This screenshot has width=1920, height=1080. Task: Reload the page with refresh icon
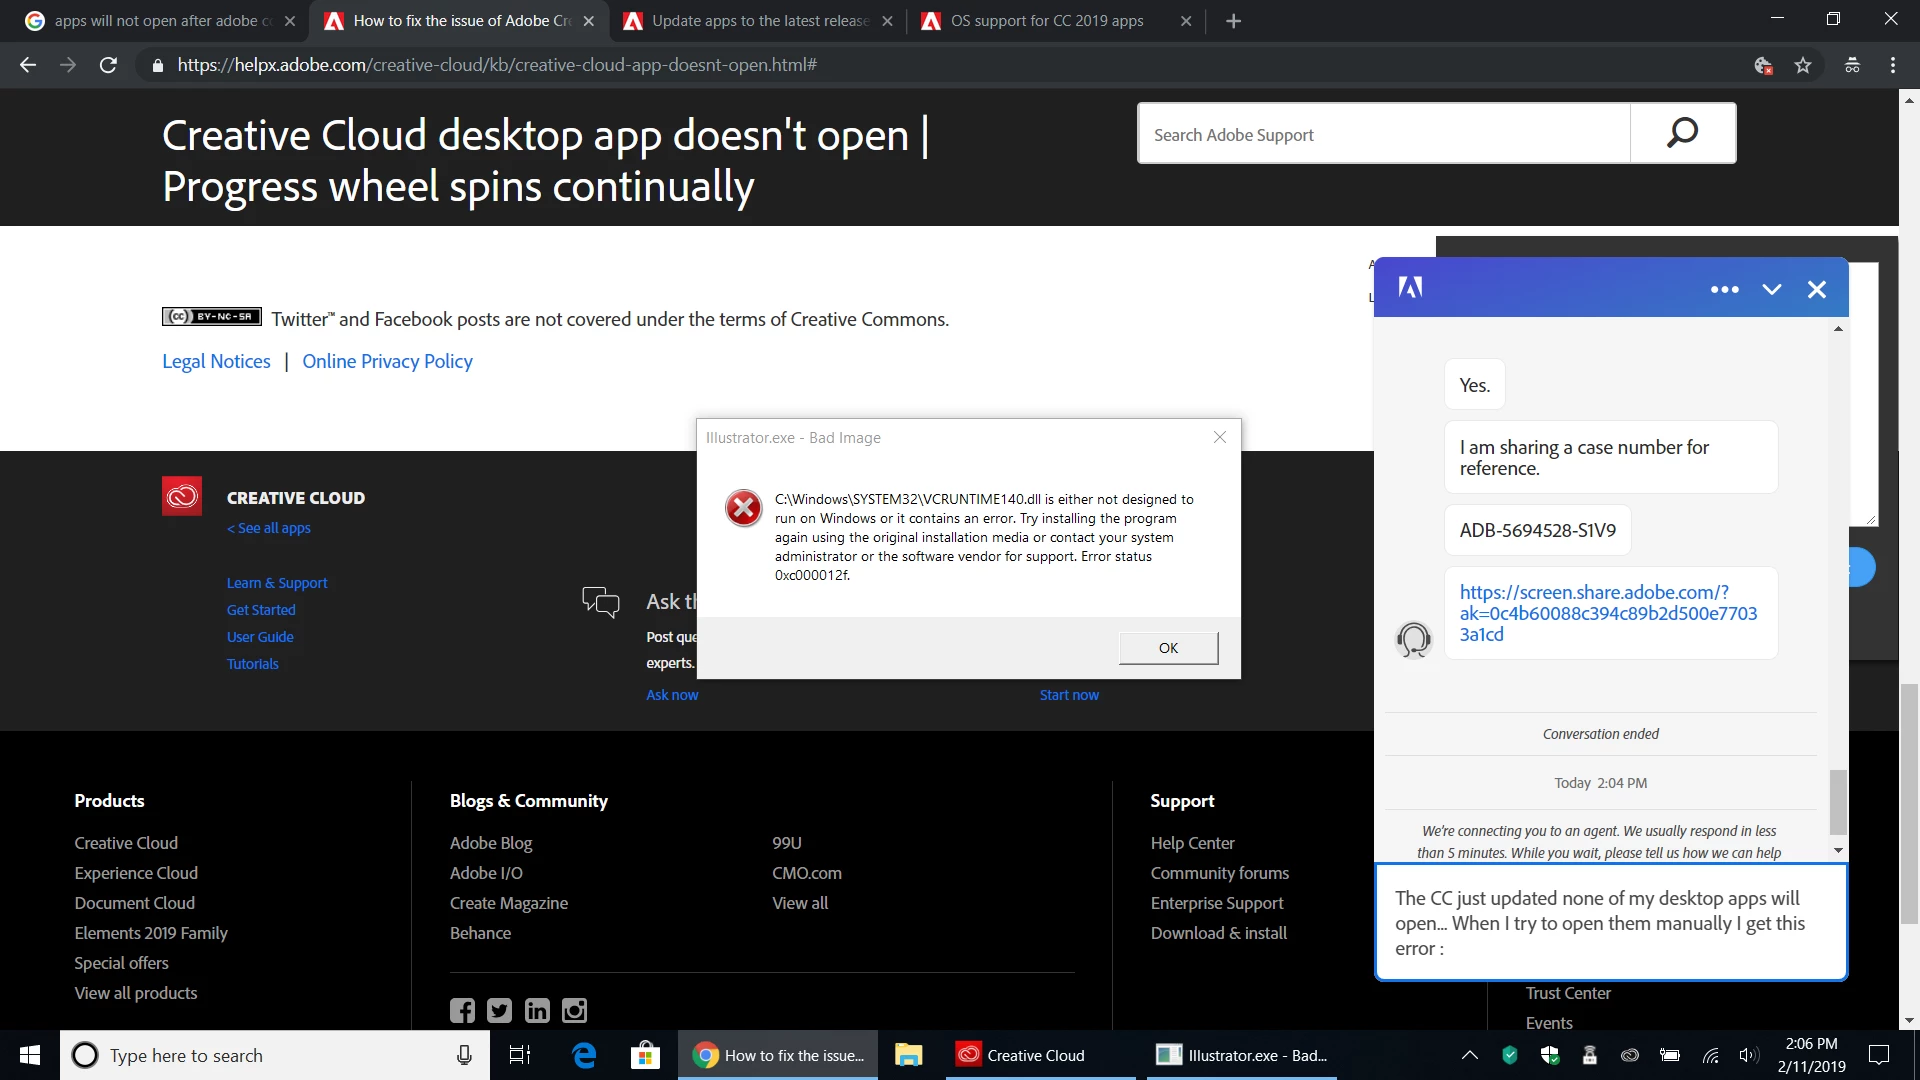(108, 65)
